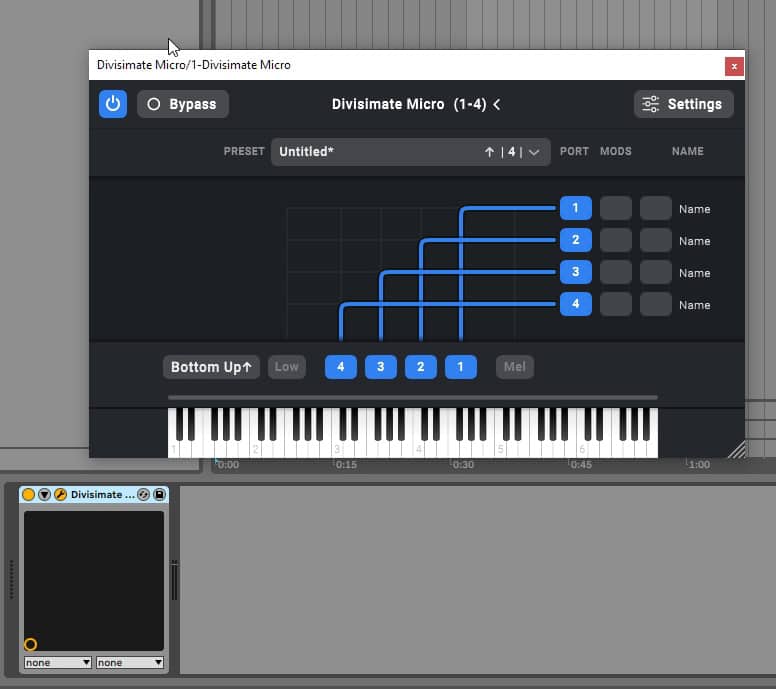Select port button 4
The height and width of the screenshot is (689, 776).
(576, 304)
